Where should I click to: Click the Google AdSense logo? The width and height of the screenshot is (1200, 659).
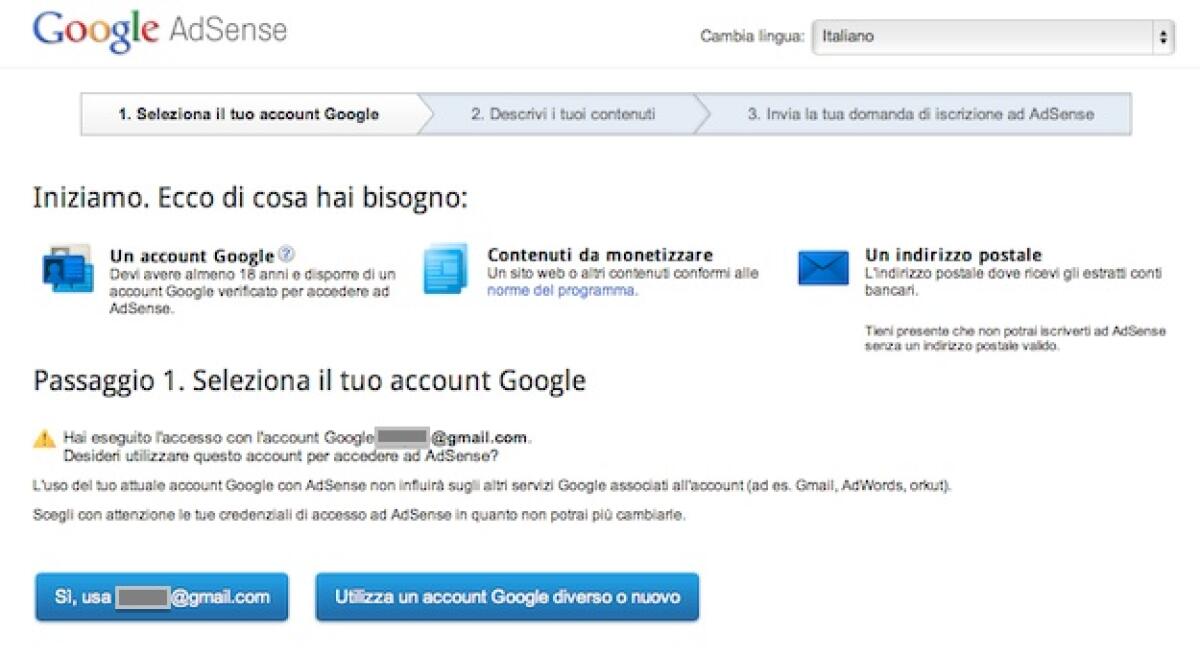click(160, 30)
